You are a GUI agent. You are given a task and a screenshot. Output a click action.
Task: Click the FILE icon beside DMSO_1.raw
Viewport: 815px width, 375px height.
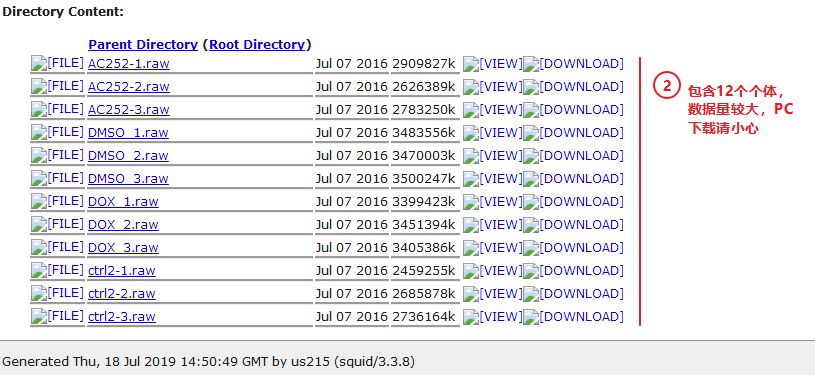pos(57,133)
